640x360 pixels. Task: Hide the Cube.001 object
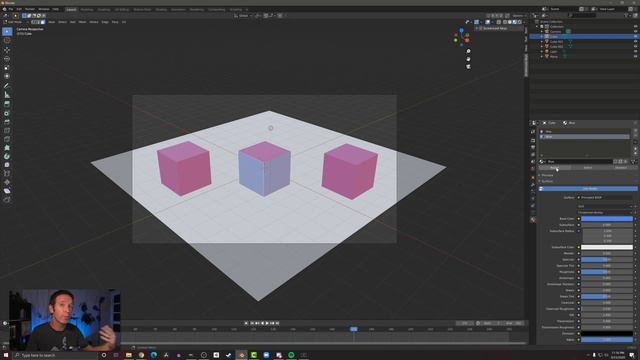coord(635,42)
